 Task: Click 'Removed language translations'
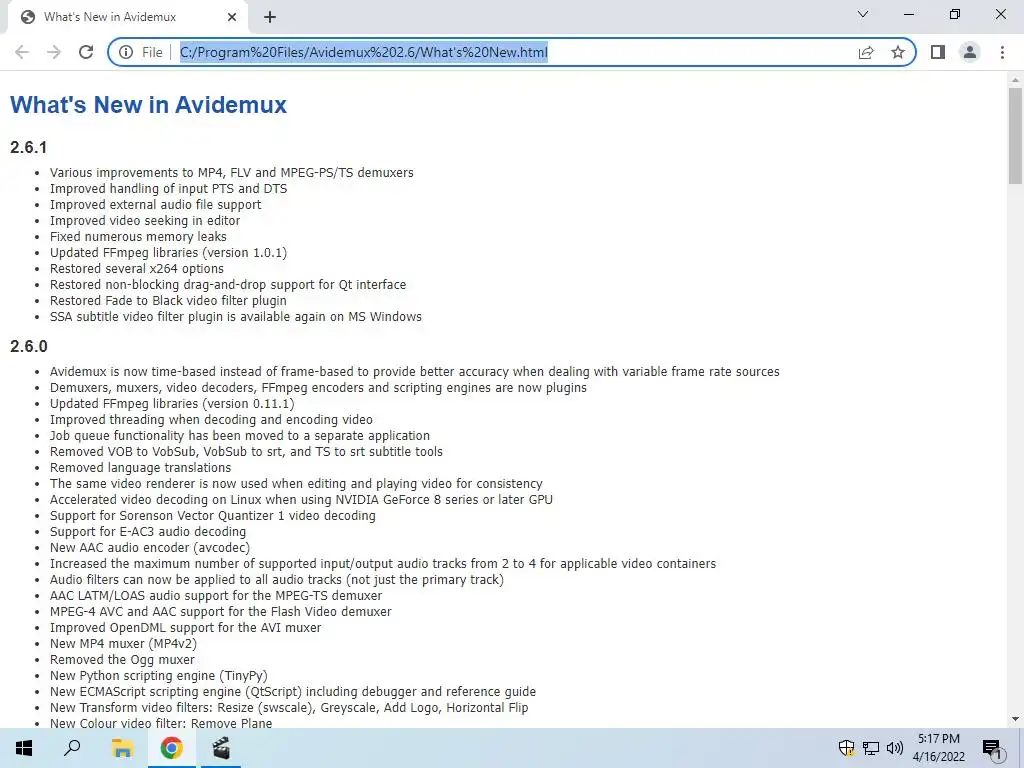(140, 468)
